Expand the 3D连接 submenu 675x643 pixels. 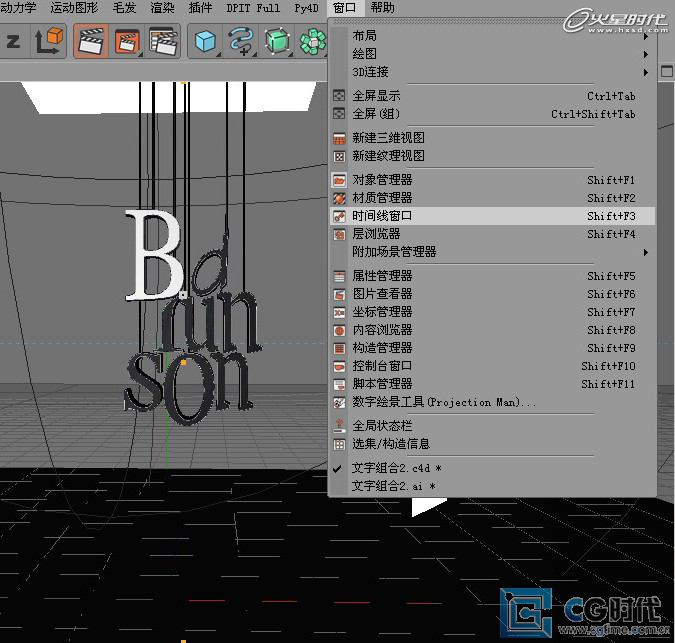click(646, 72)
